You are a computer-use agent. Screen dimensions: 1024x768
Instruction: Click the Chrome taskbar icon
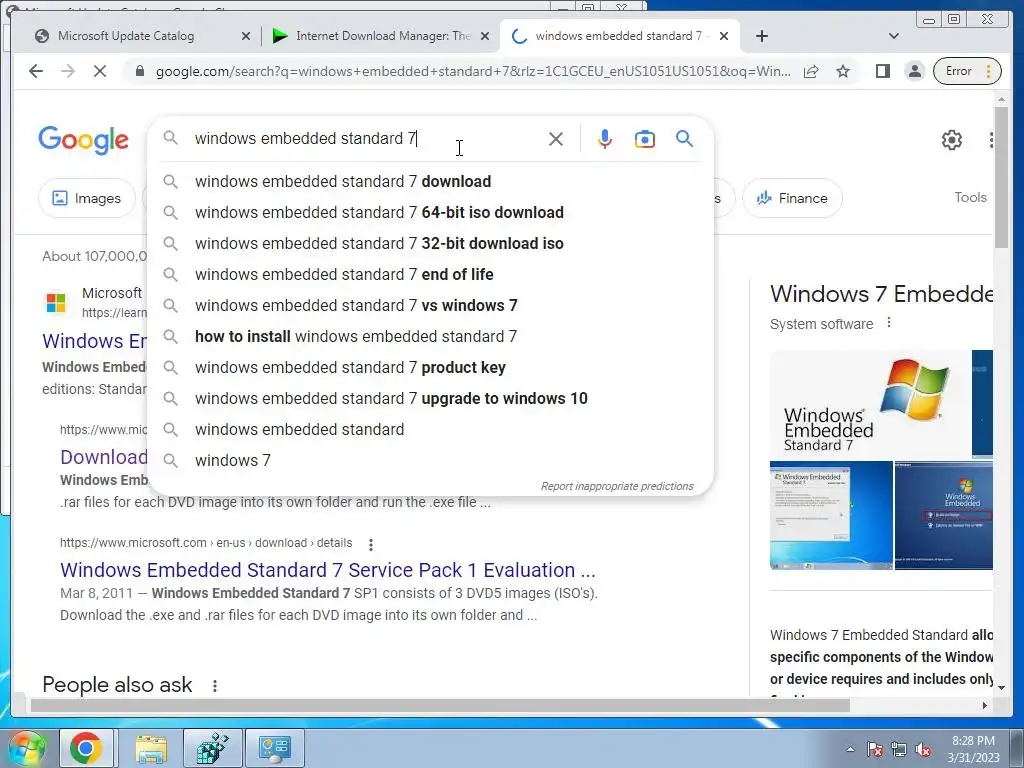coord(86,748)
